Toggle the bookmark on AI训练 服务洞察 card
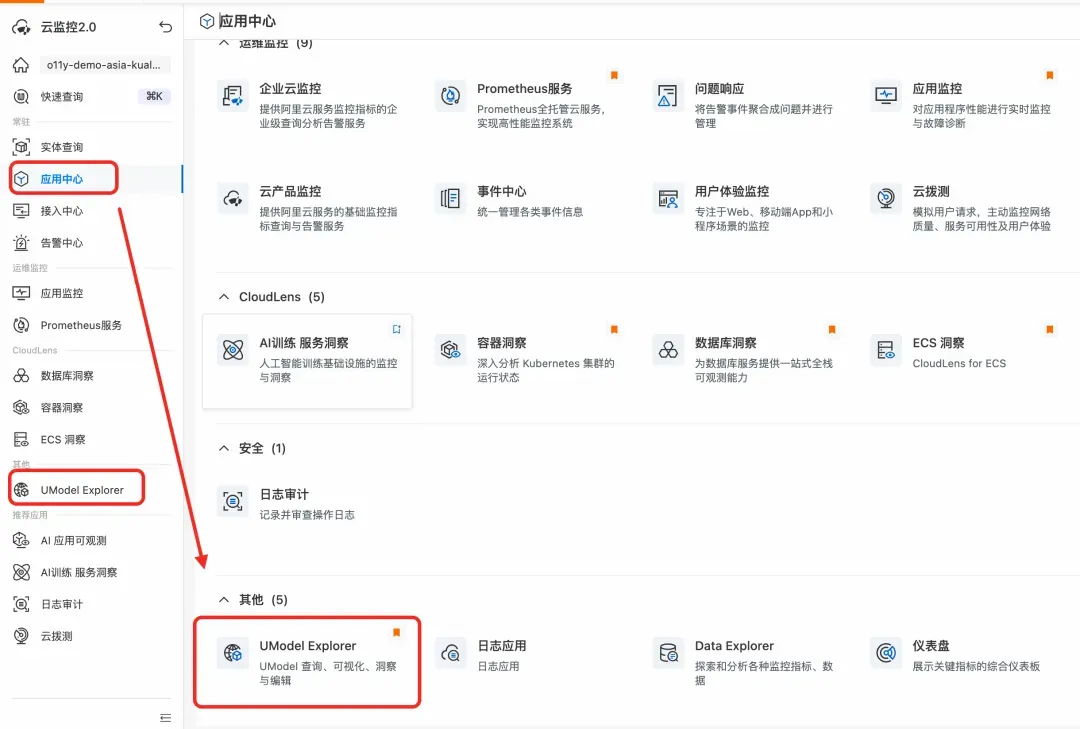Screen dimensions: 1080x729 tap(397, 329)
